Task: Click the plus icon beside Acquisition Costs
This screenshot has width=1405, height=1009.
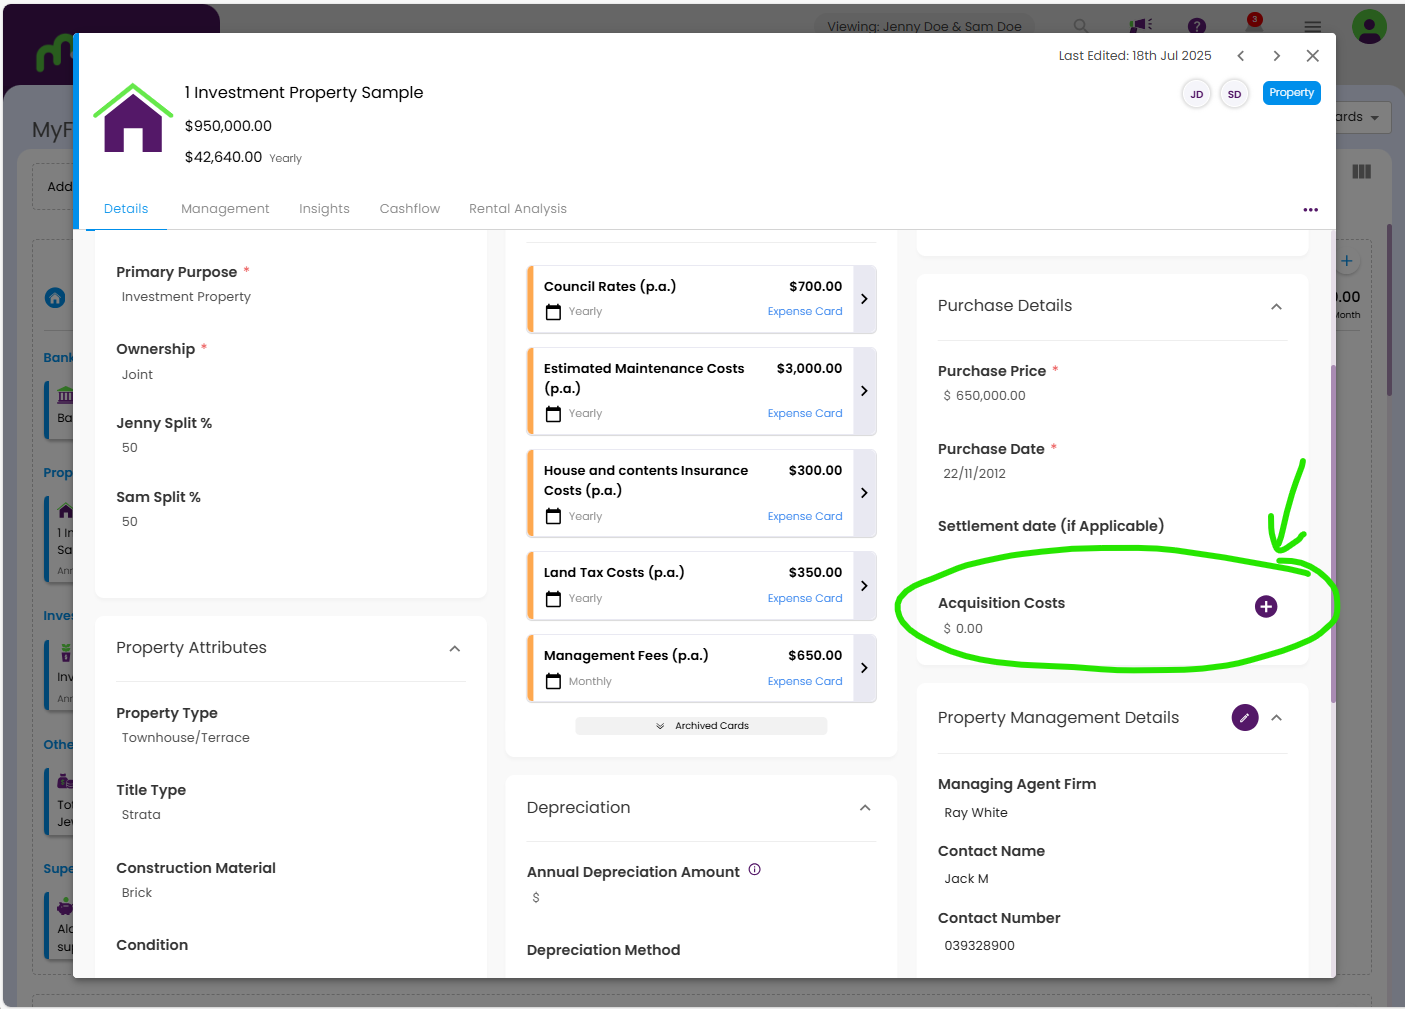Action: tap(1265, 607)
